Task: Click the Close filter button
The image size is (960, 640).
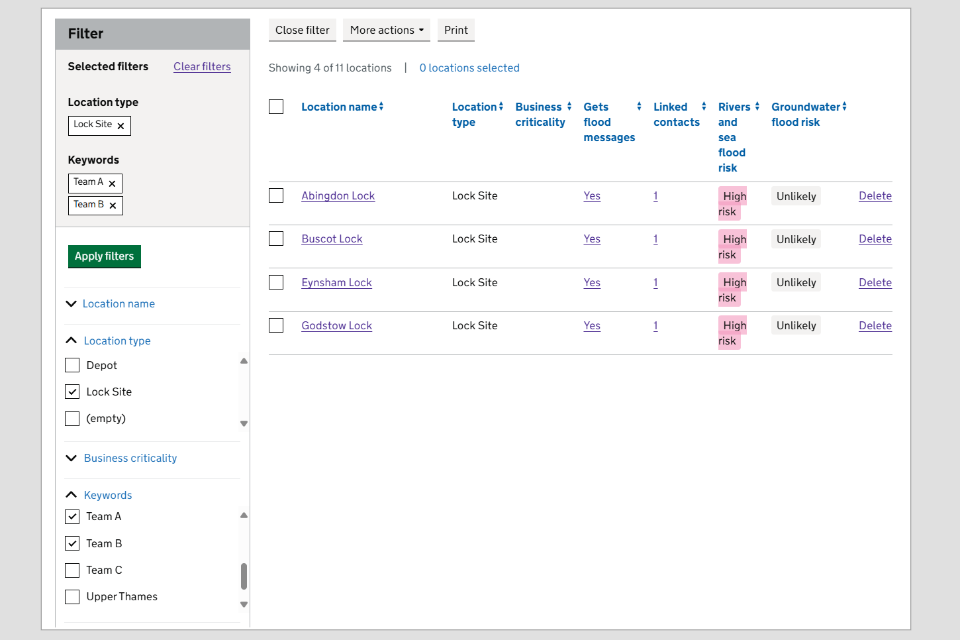Action: pos(302,30)
